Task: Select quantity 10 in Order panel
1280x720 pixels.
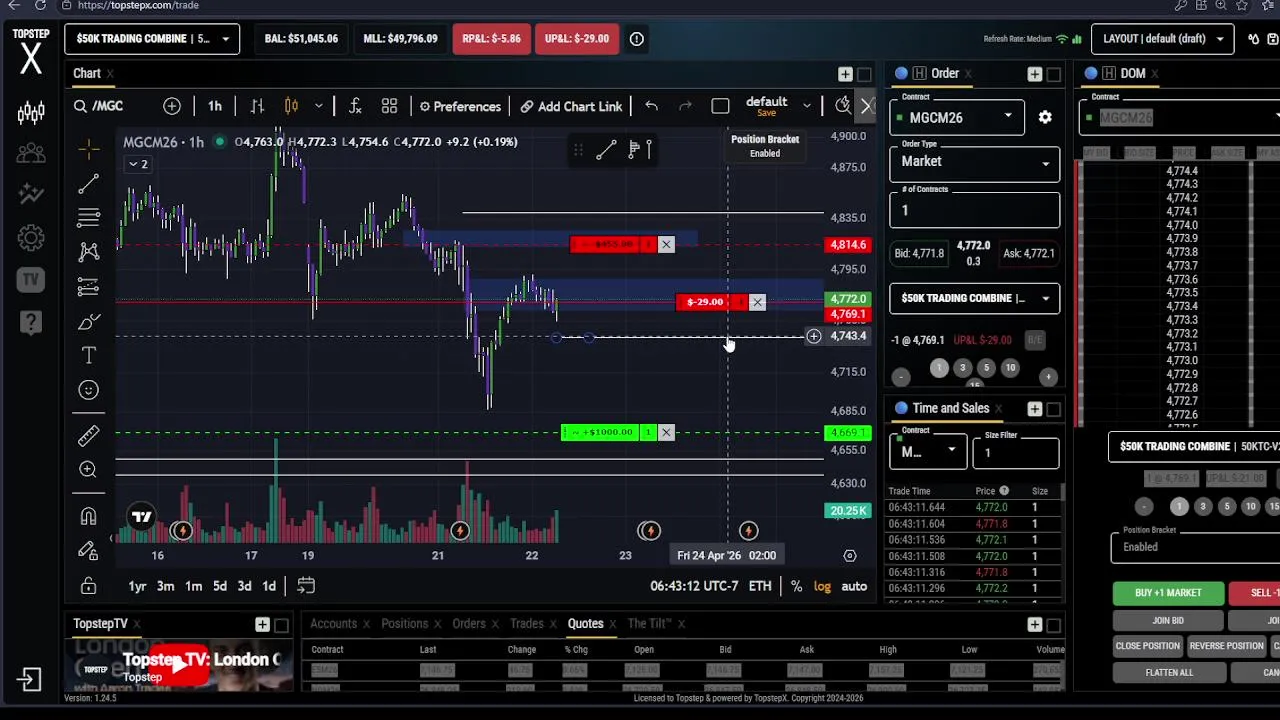Action: pos(1010,368)
